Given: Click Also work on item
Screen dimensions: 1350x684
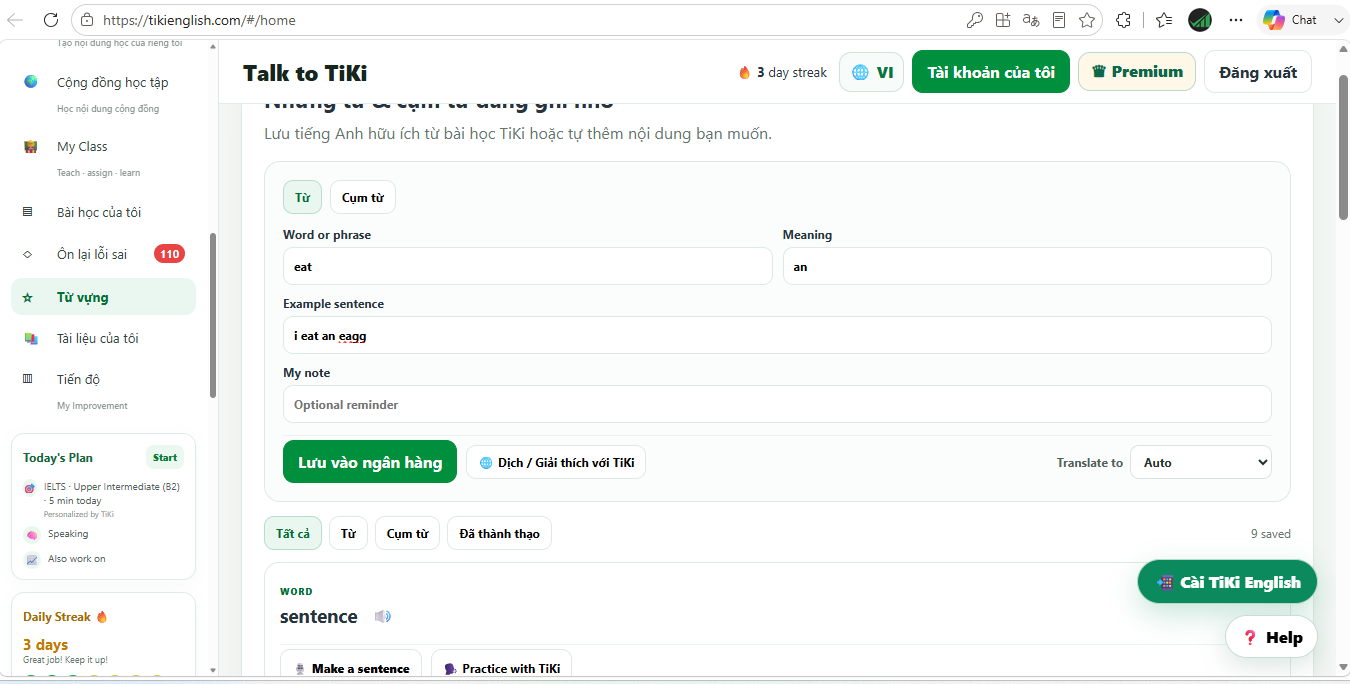Looking at the screenshot, I should (x=76, y=559).
